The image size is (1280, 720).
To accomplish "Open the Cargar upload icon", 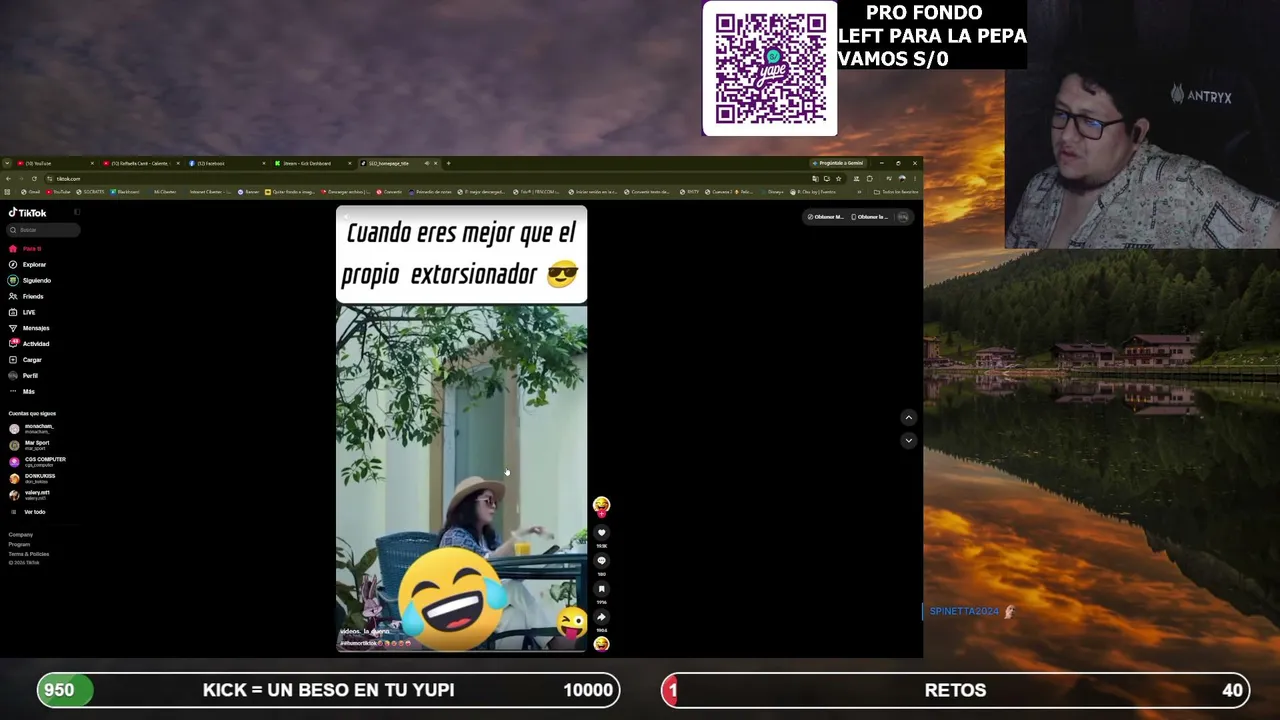I will [x=13, y=360].
